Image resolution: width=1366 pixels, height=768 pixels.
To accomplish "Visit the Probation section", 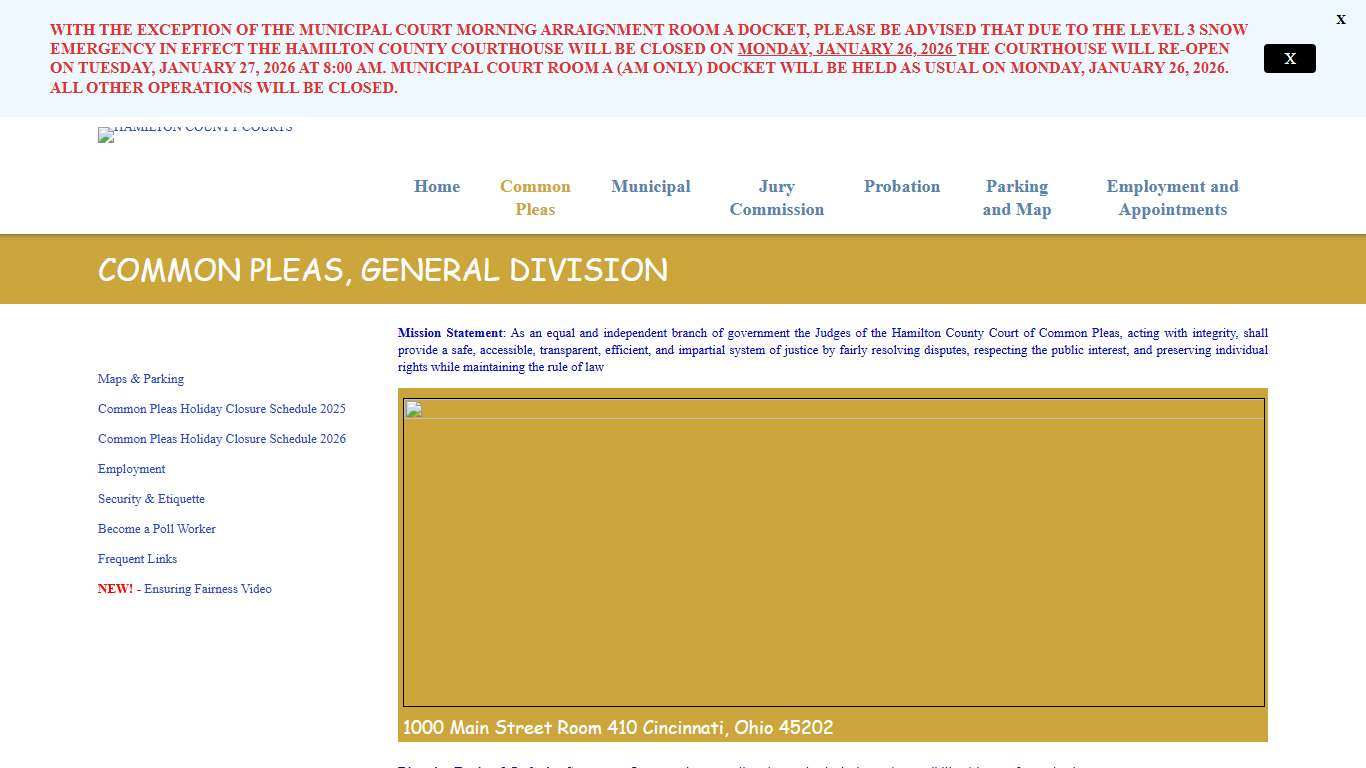I will pos(901,187).
